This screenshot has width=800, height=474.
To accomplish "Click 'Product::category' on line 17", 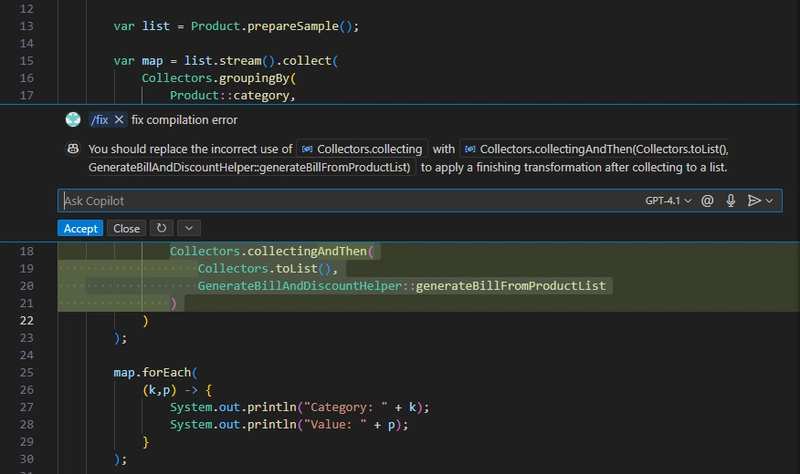I will coord(230,95).
